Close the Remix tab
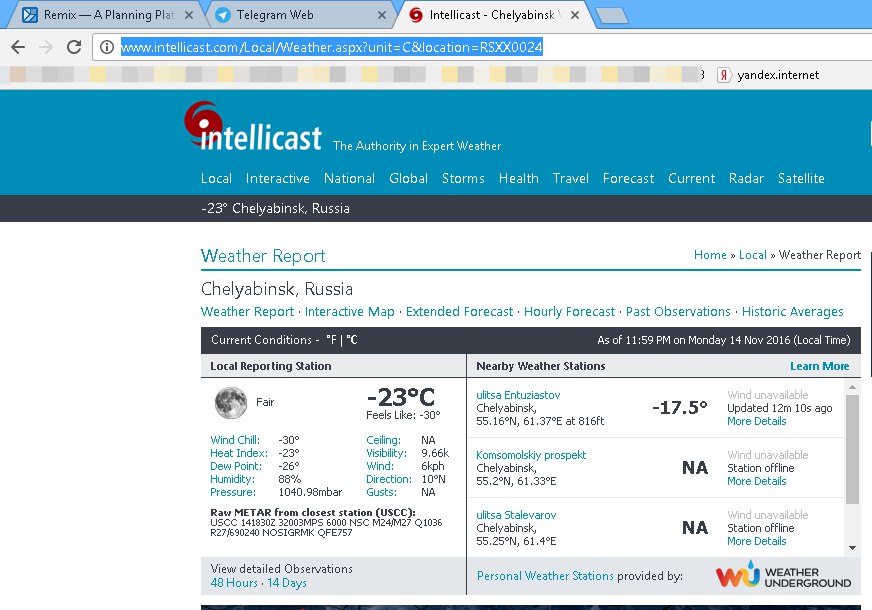Image resolution: width=872 pixels, height=610 pixels. [189, 15]
